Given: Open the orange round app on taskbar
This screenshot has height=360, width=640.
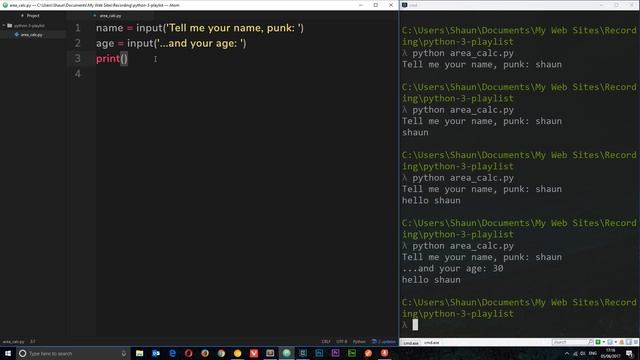Looking at the screenshot, I should click(368, 353).
